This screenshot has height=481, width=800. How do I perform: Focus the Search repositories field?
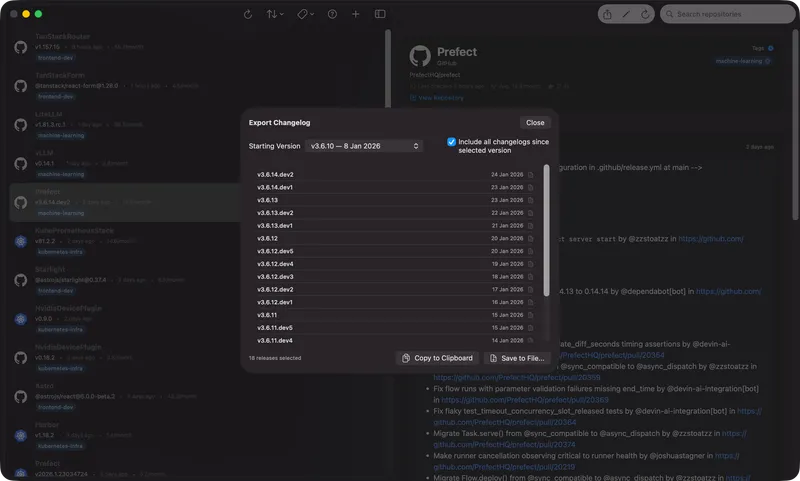pos(728,14)
